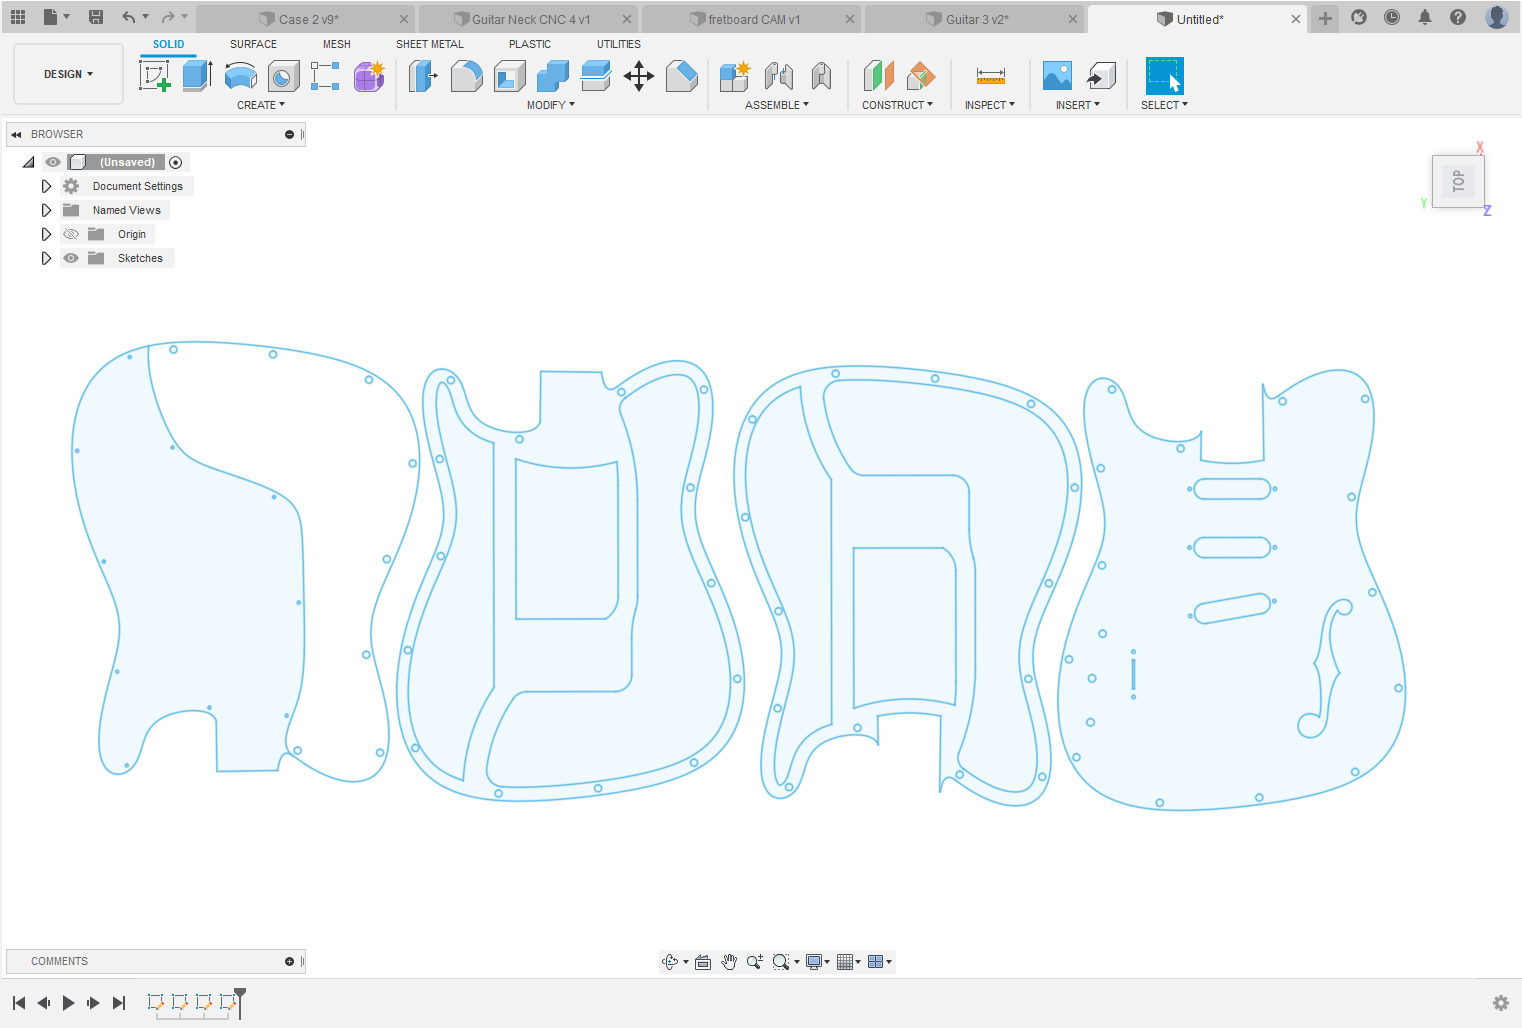Open the SELECT dropdown menu
The width and height of the screenshot is (1522, 1028).
[x=1165, y=105]
